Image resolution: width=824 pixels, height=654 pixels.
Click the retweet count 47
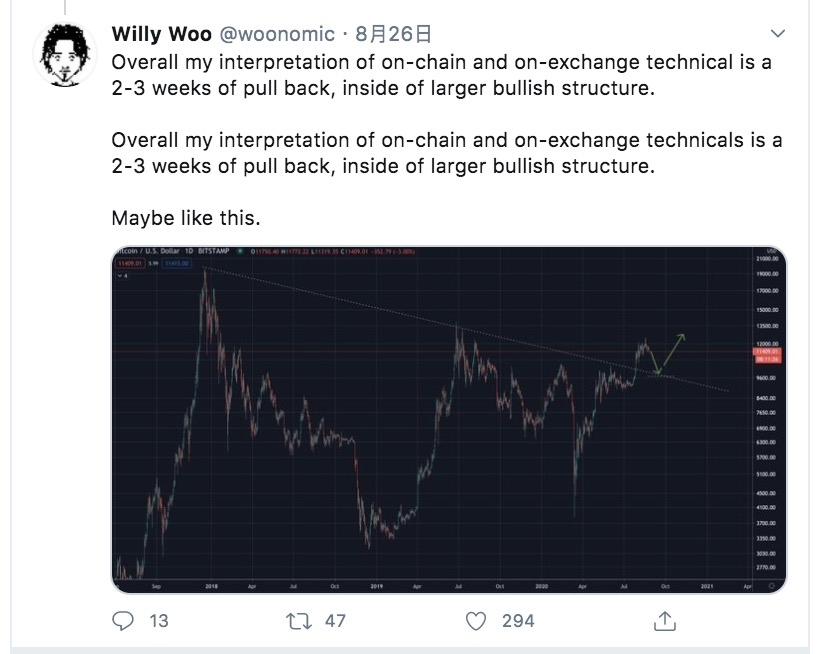[335, 621]
